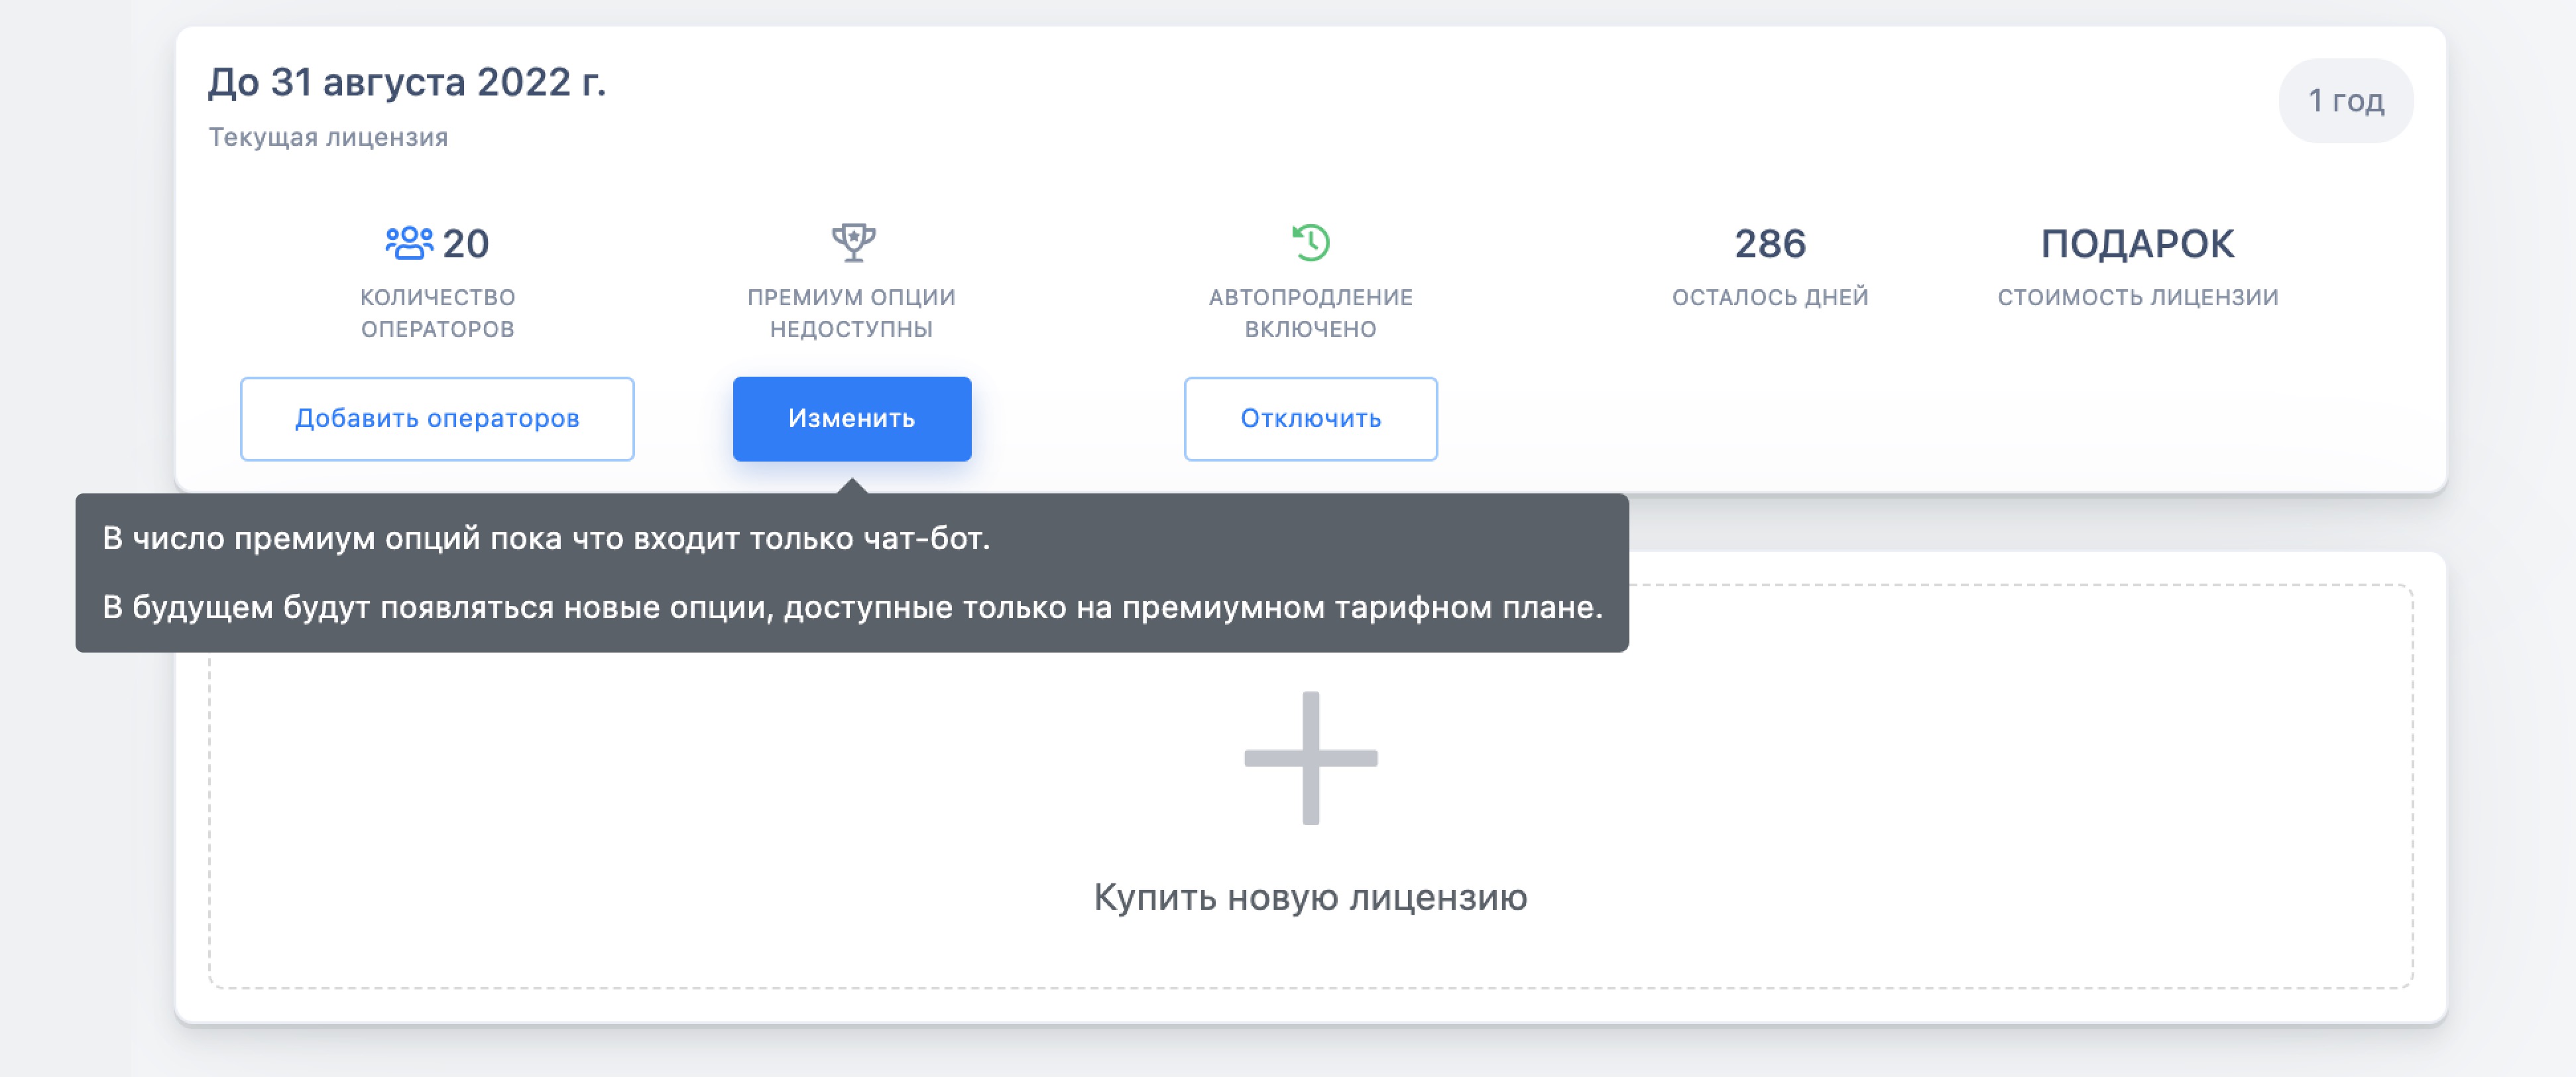Click the КОЛИЧЕСТВО ОПЕРАТОРОВ label
This screenshot has height=1077, width=2576.
click(x=437, y=313)
